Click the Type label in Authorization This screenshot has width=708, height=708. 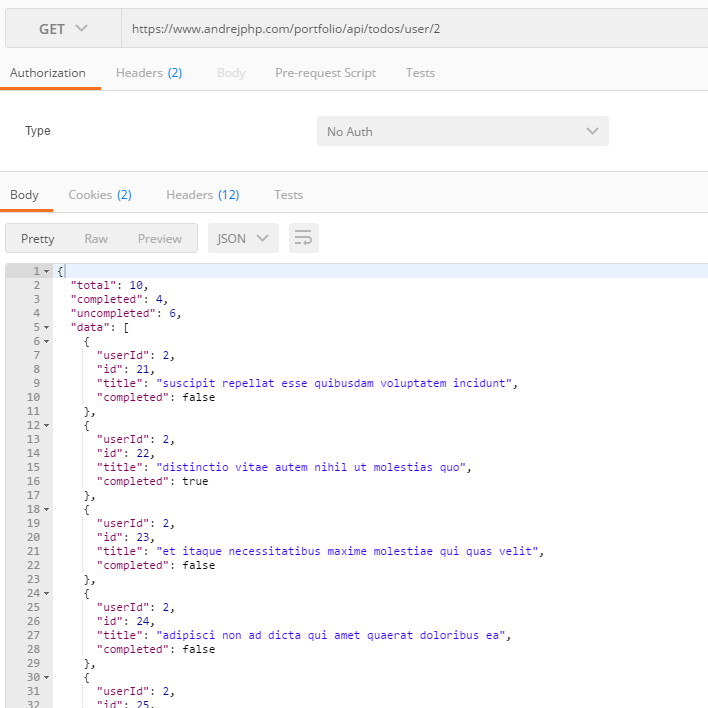[x=38, y=131]
